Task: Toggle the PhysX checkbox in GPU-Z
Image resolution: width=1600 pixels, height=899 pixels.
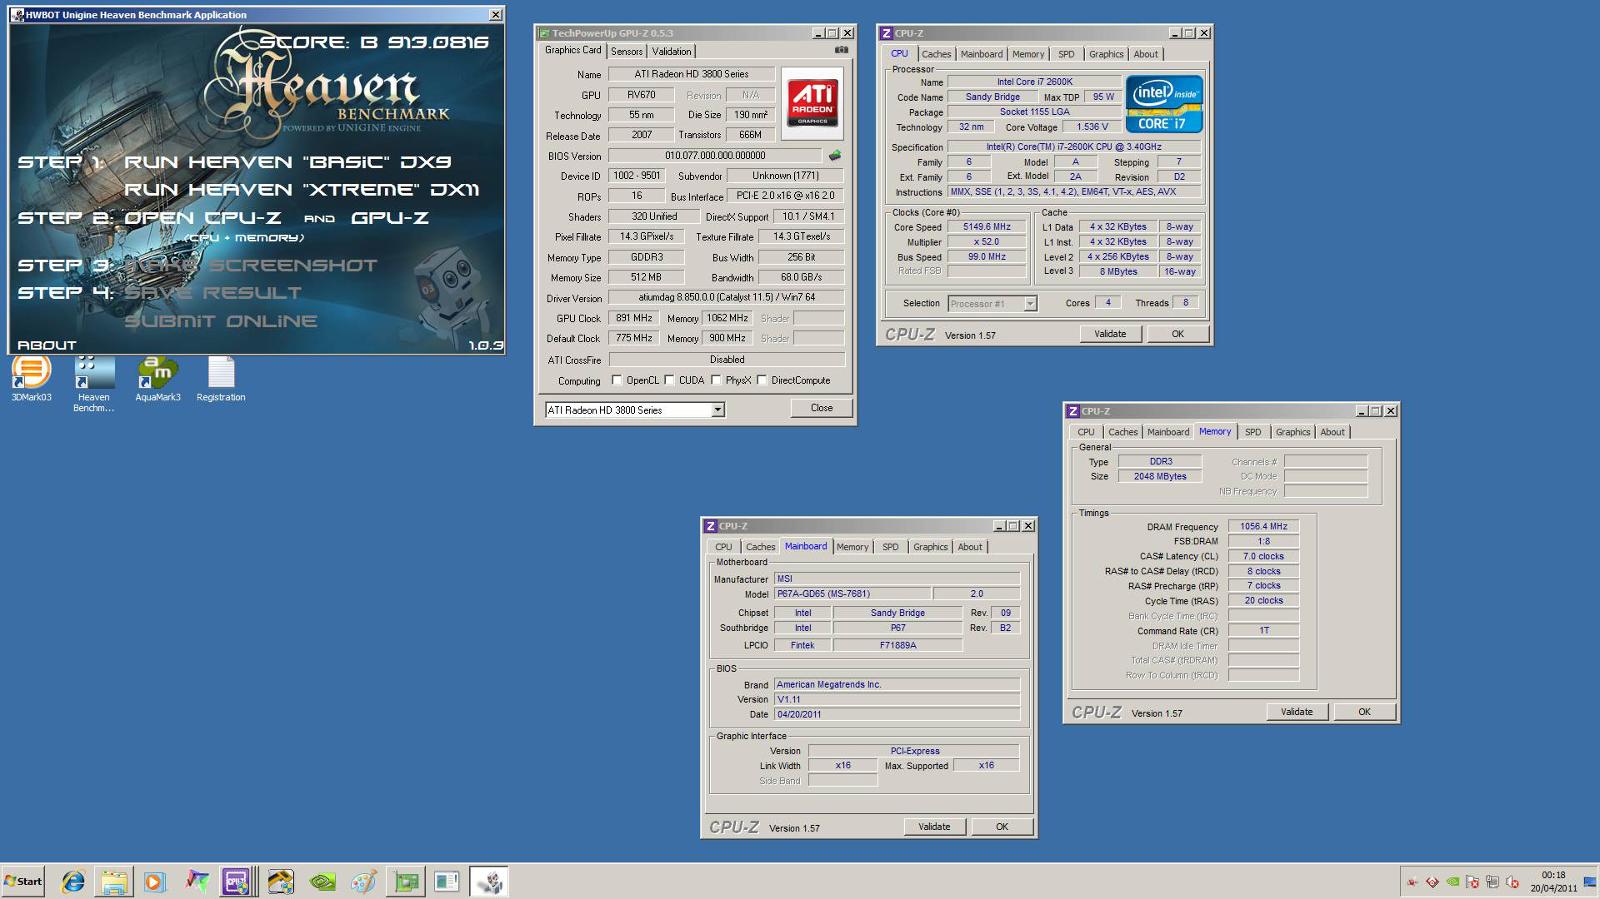Action: pos(716,380)
